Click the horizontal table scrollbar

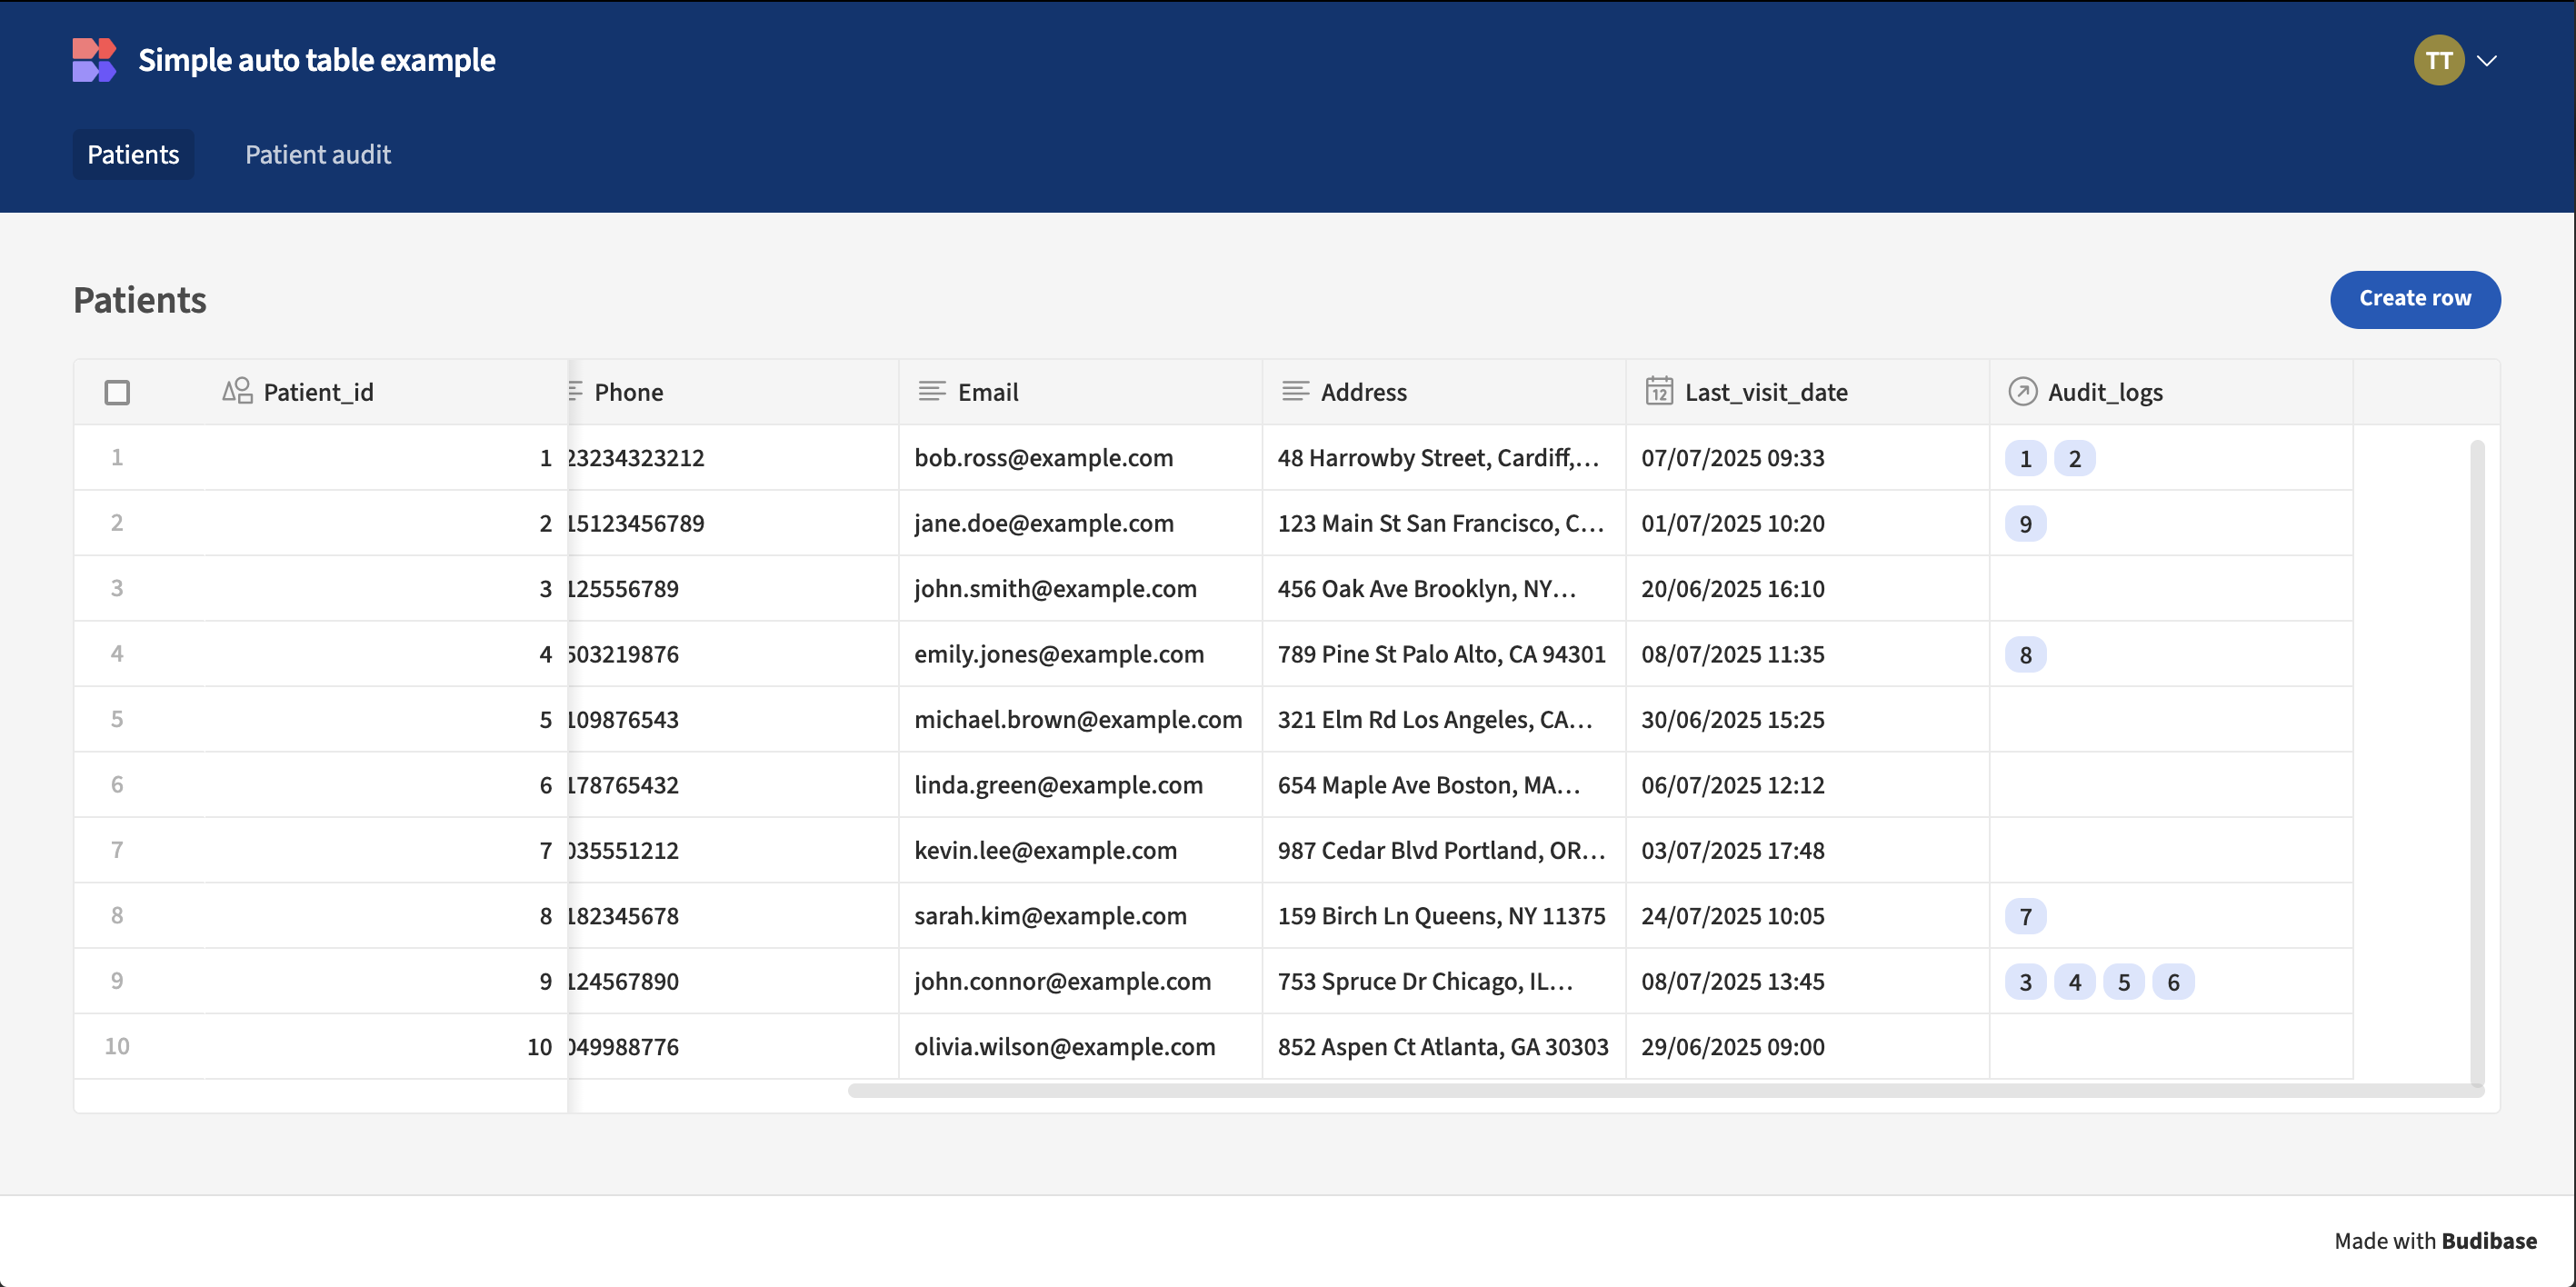click(1665, 1090)
